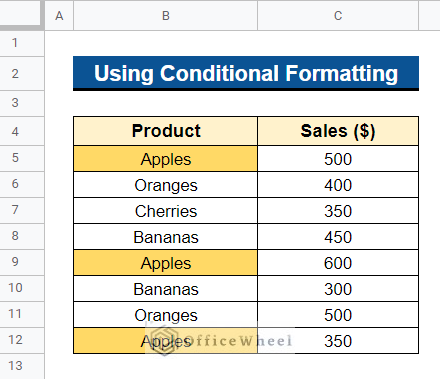Screen dimensions: 440x379
Task: Select the sales value 450 cell
Action: tap(338, 237)
